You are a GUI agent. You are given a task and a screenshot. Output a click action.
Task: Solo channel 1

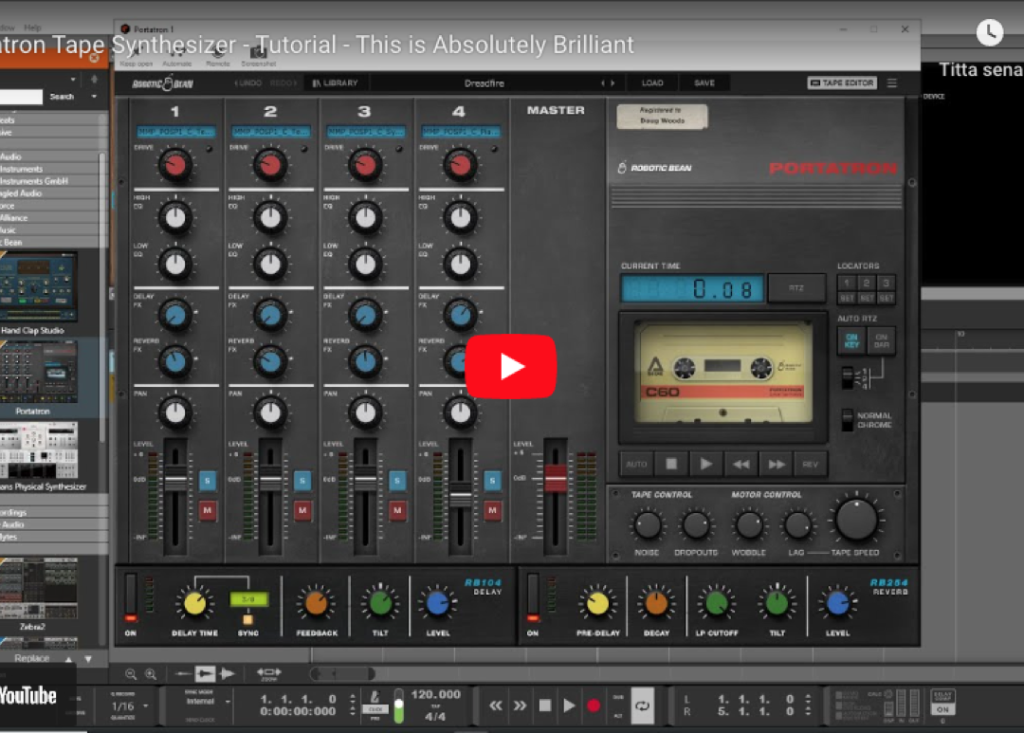tap(207, 481)
